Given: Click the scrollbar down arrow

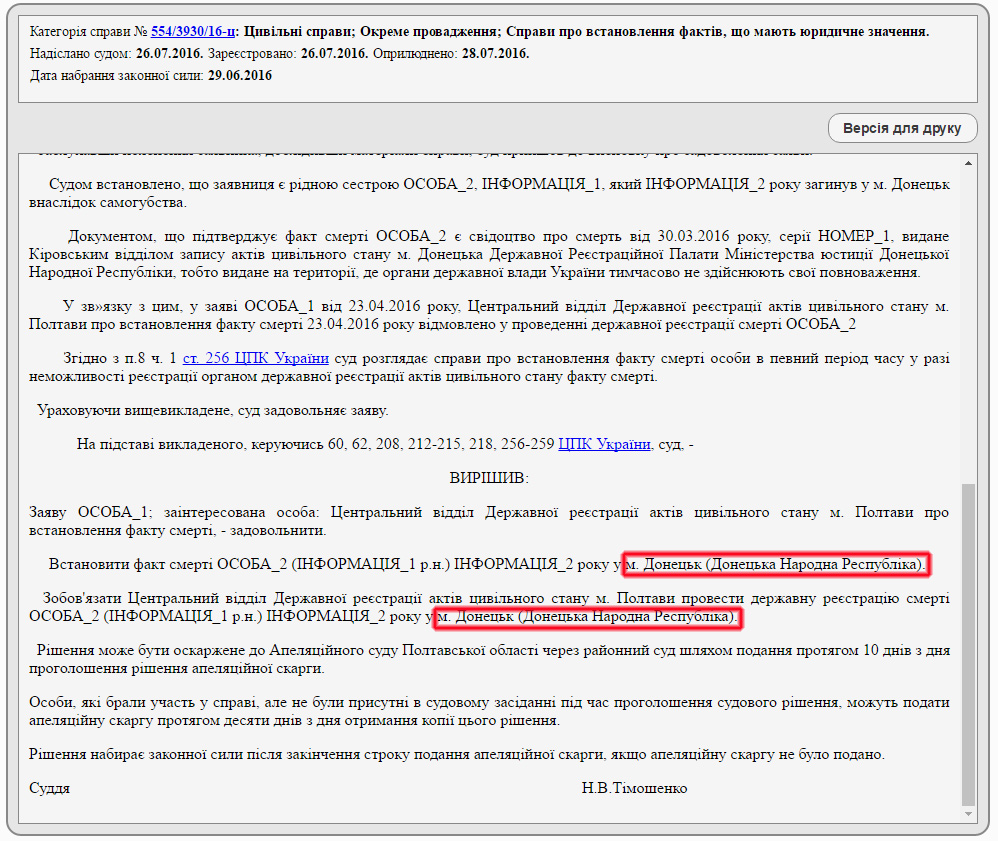Looking at the screenshot, I should (967, 815).
